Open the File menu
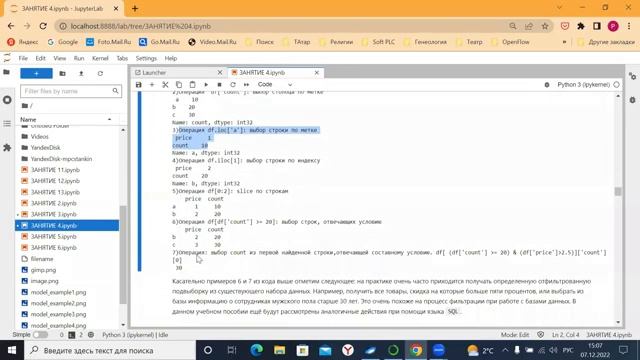This screenshot has height=360, width=640. [23, 58]
